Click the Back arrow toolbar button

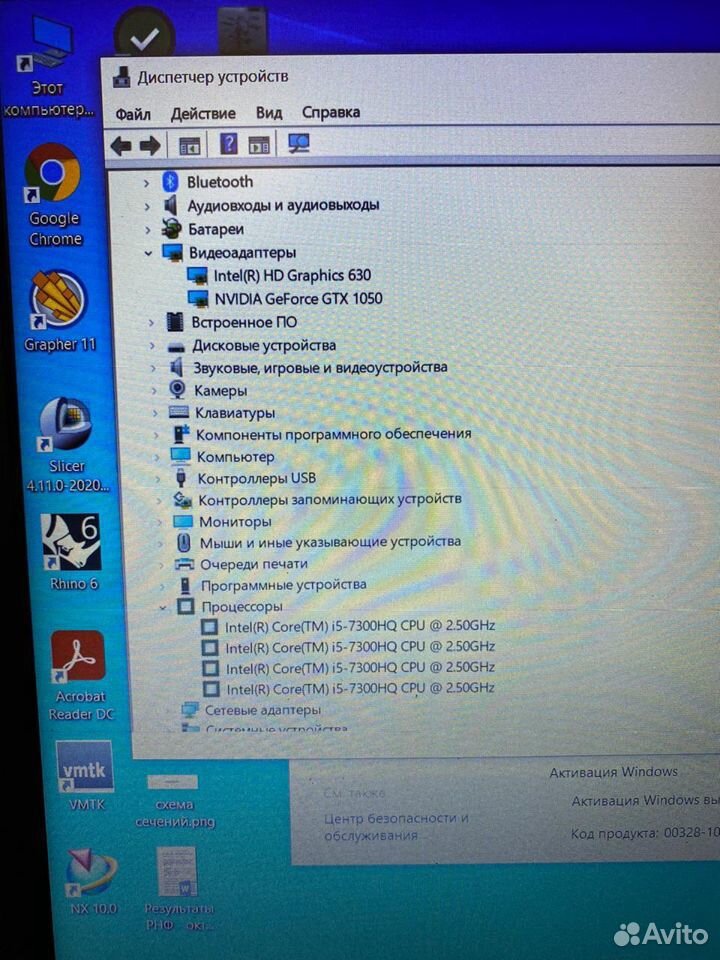click(121, 146)
